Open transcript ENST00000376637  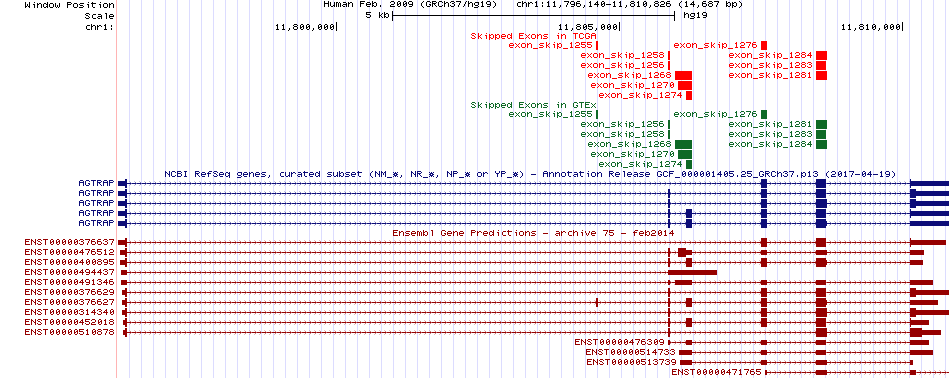point(70,242)
